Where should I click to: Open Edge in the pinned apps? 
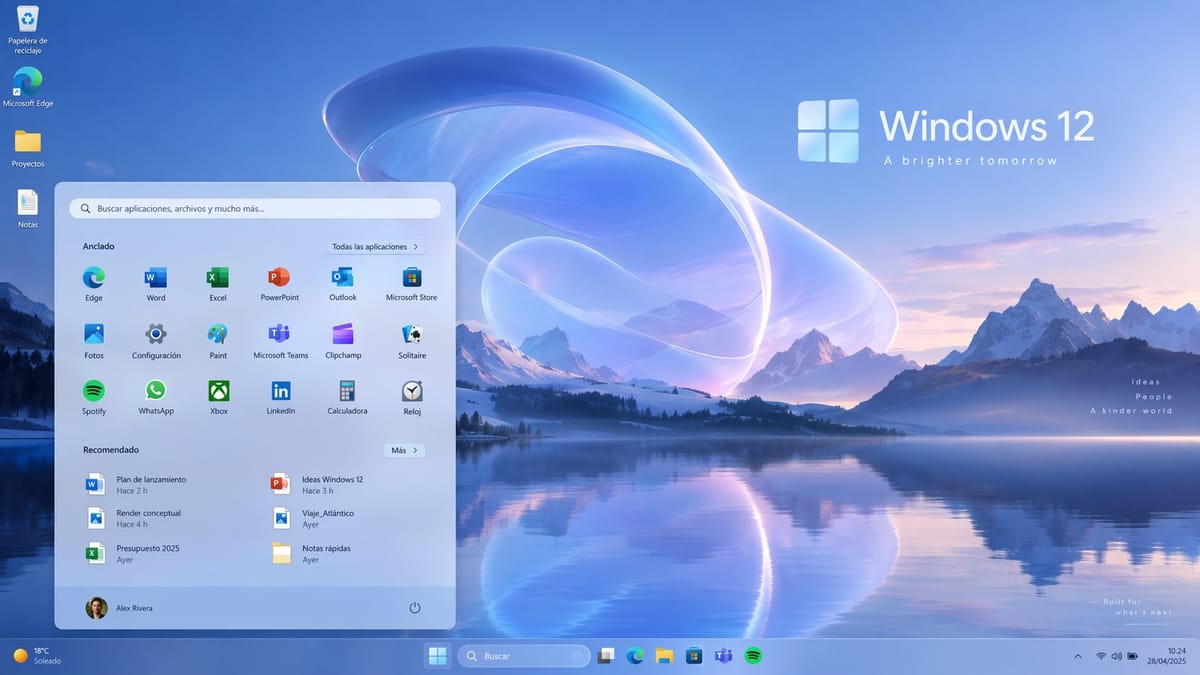click(94, 283)
